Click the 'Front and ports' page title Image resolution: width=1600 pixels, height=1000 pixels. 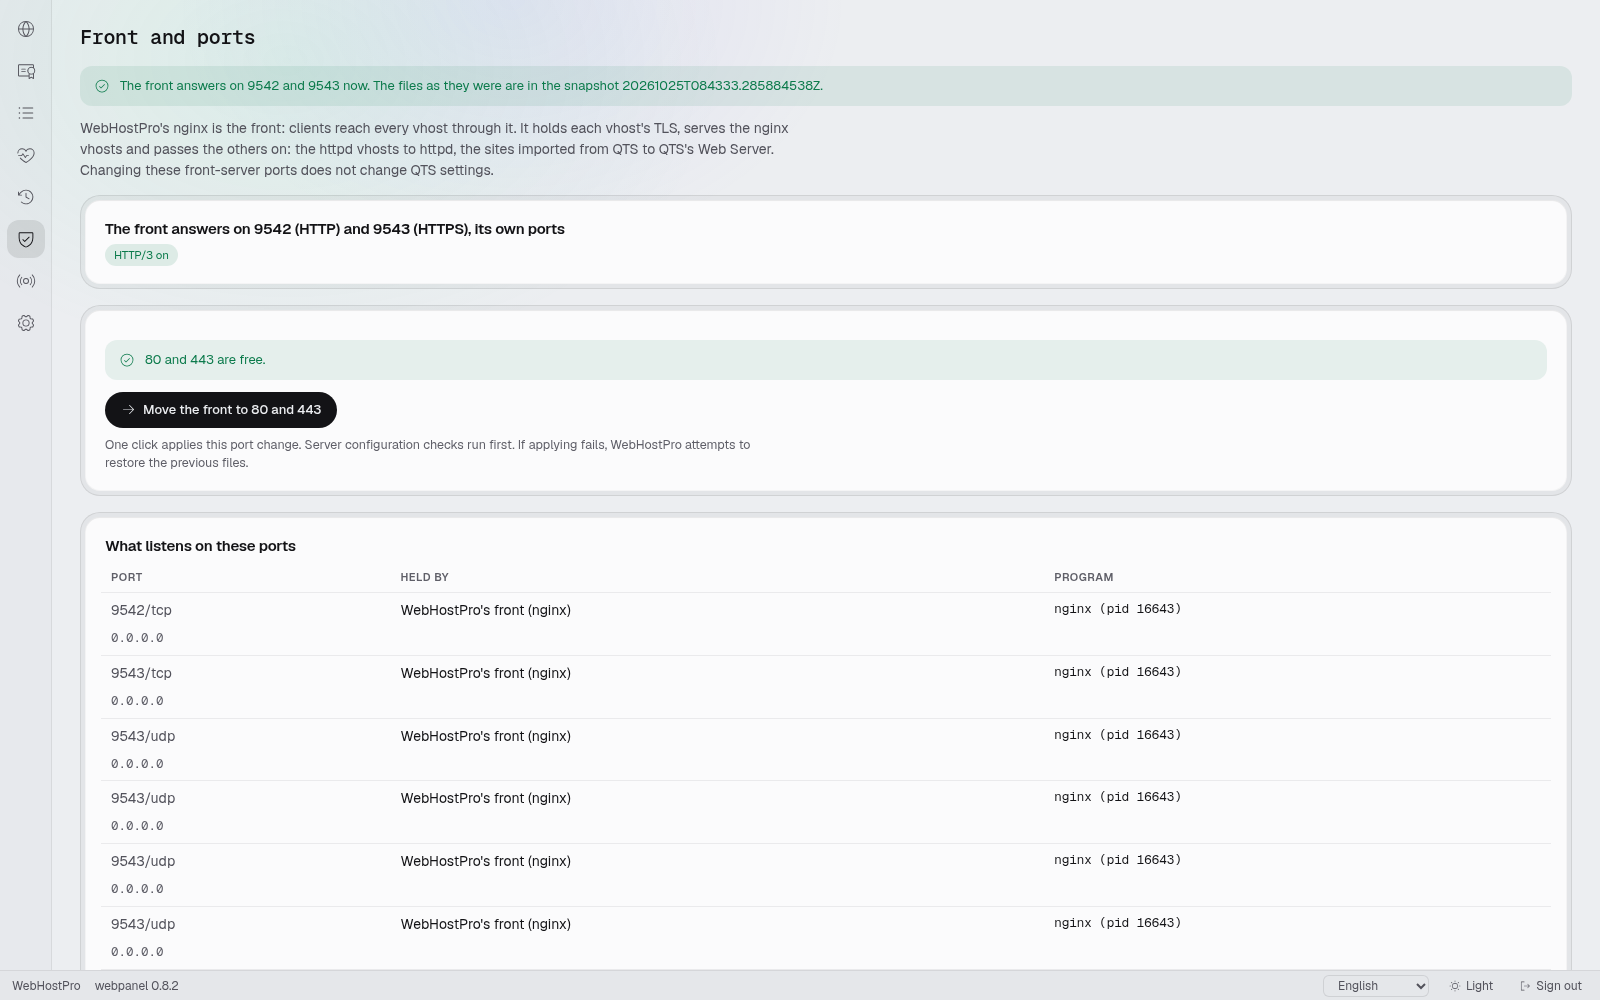(x=167, y=38)
